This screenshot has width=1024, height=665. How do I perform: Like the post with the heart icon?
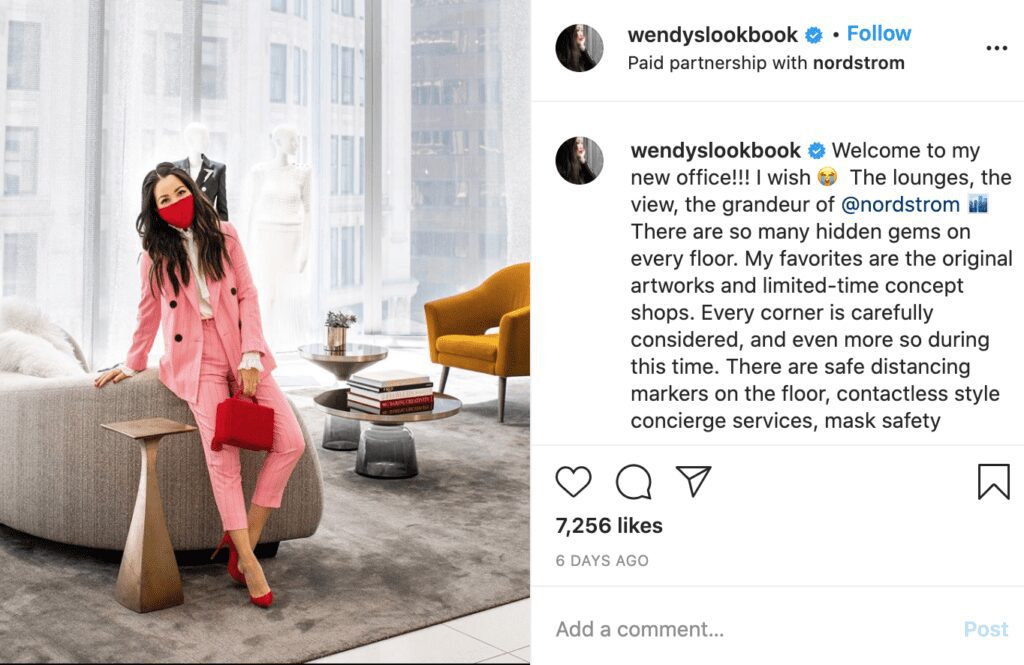click(573, 482)
